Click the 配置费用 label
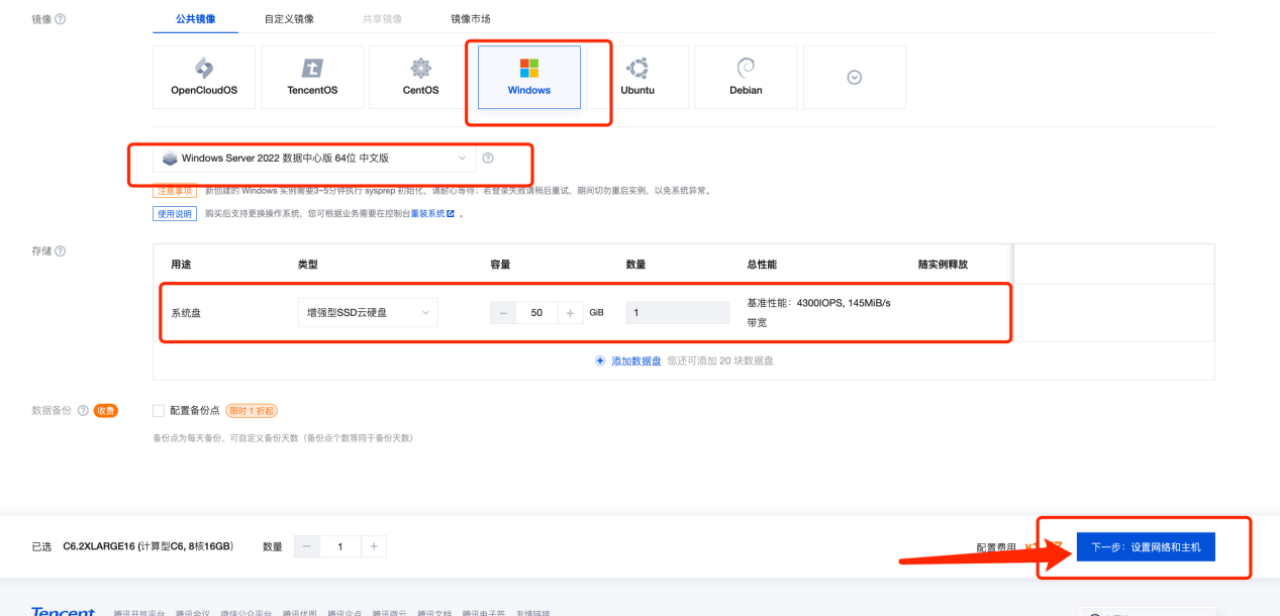 coord(996,547)
